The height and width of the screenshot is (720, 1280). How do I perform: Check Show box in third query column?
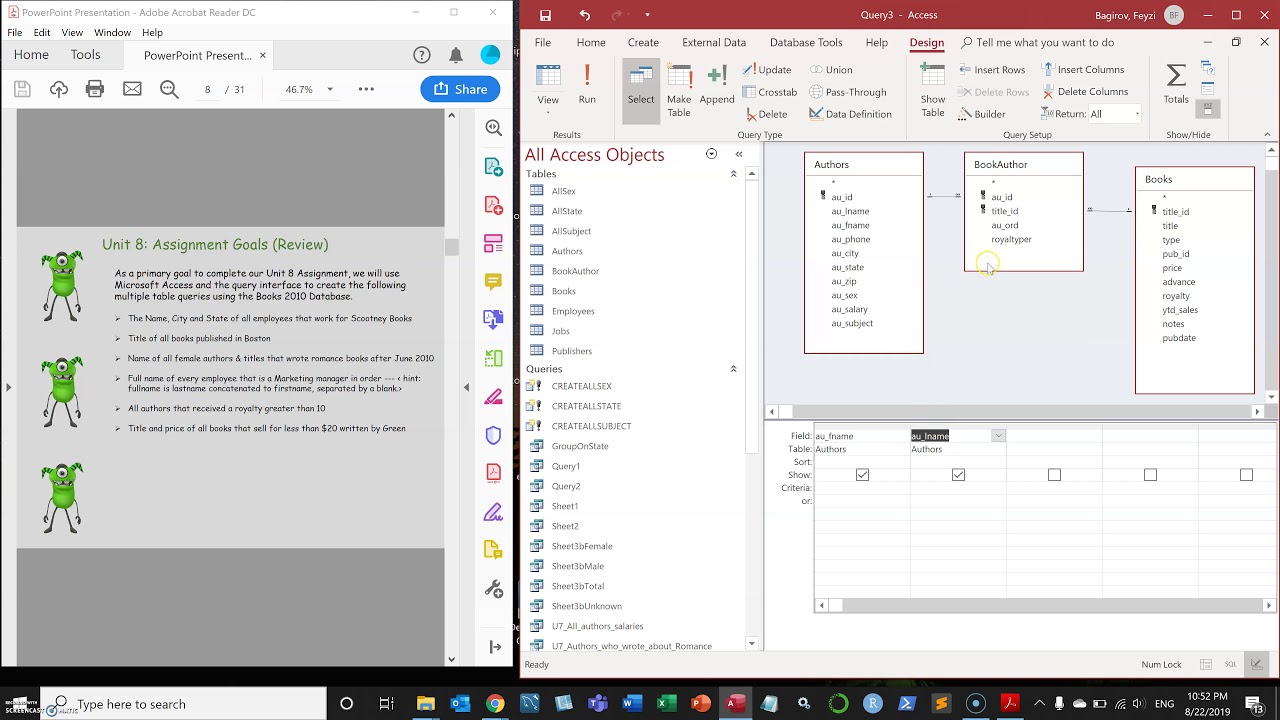[1054, 475]
